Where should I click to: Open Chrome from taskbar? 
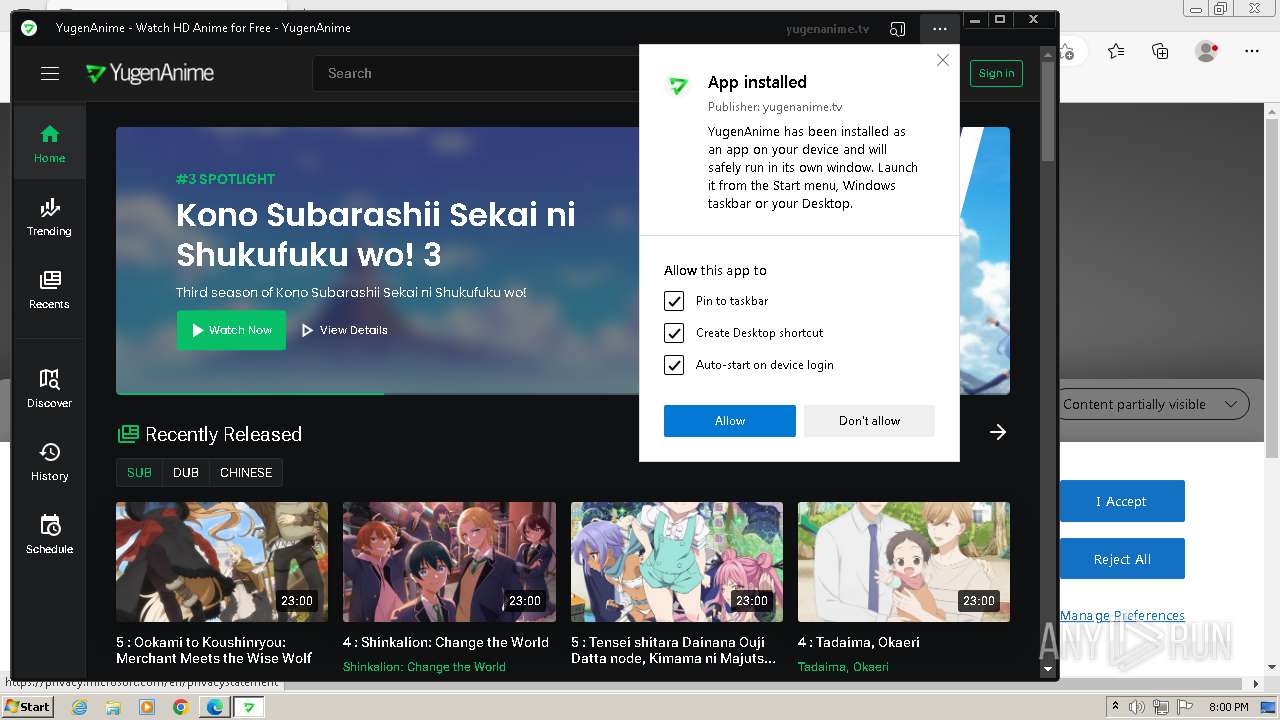pyautogui.click(x=181, y=707)
